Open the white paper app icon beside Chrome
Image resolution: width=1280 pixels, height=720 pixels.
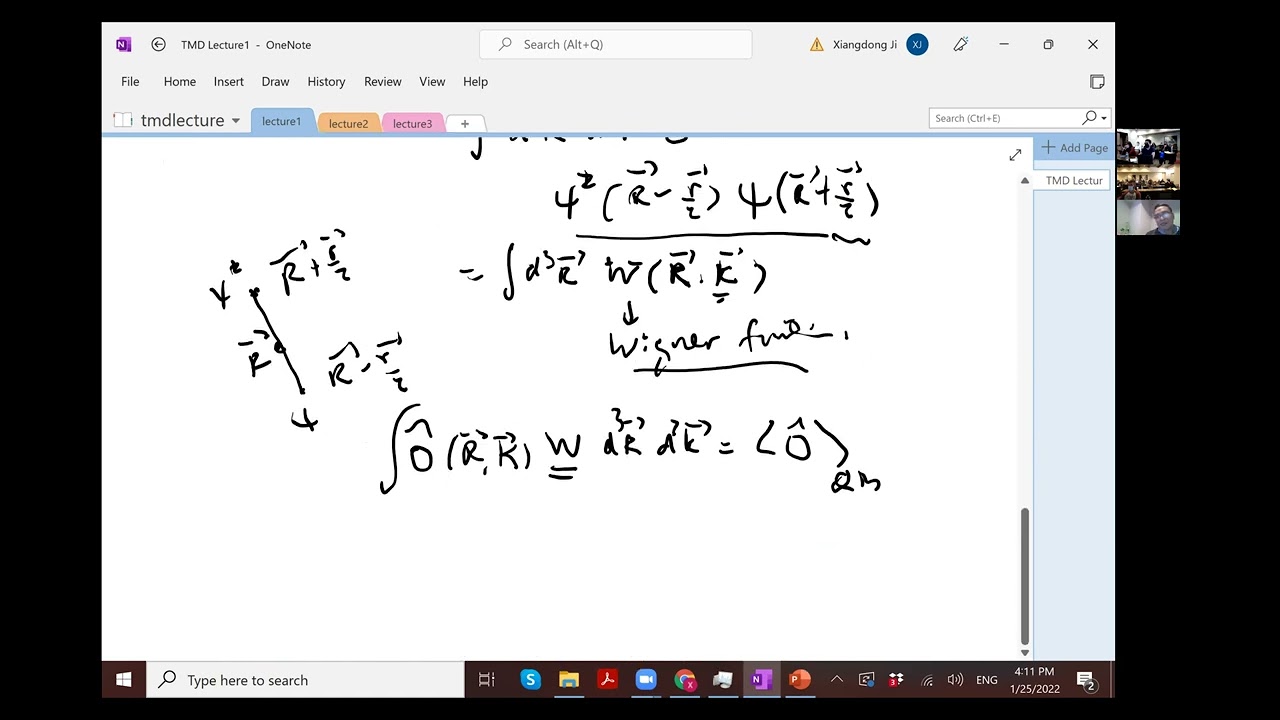pos(723,680)
